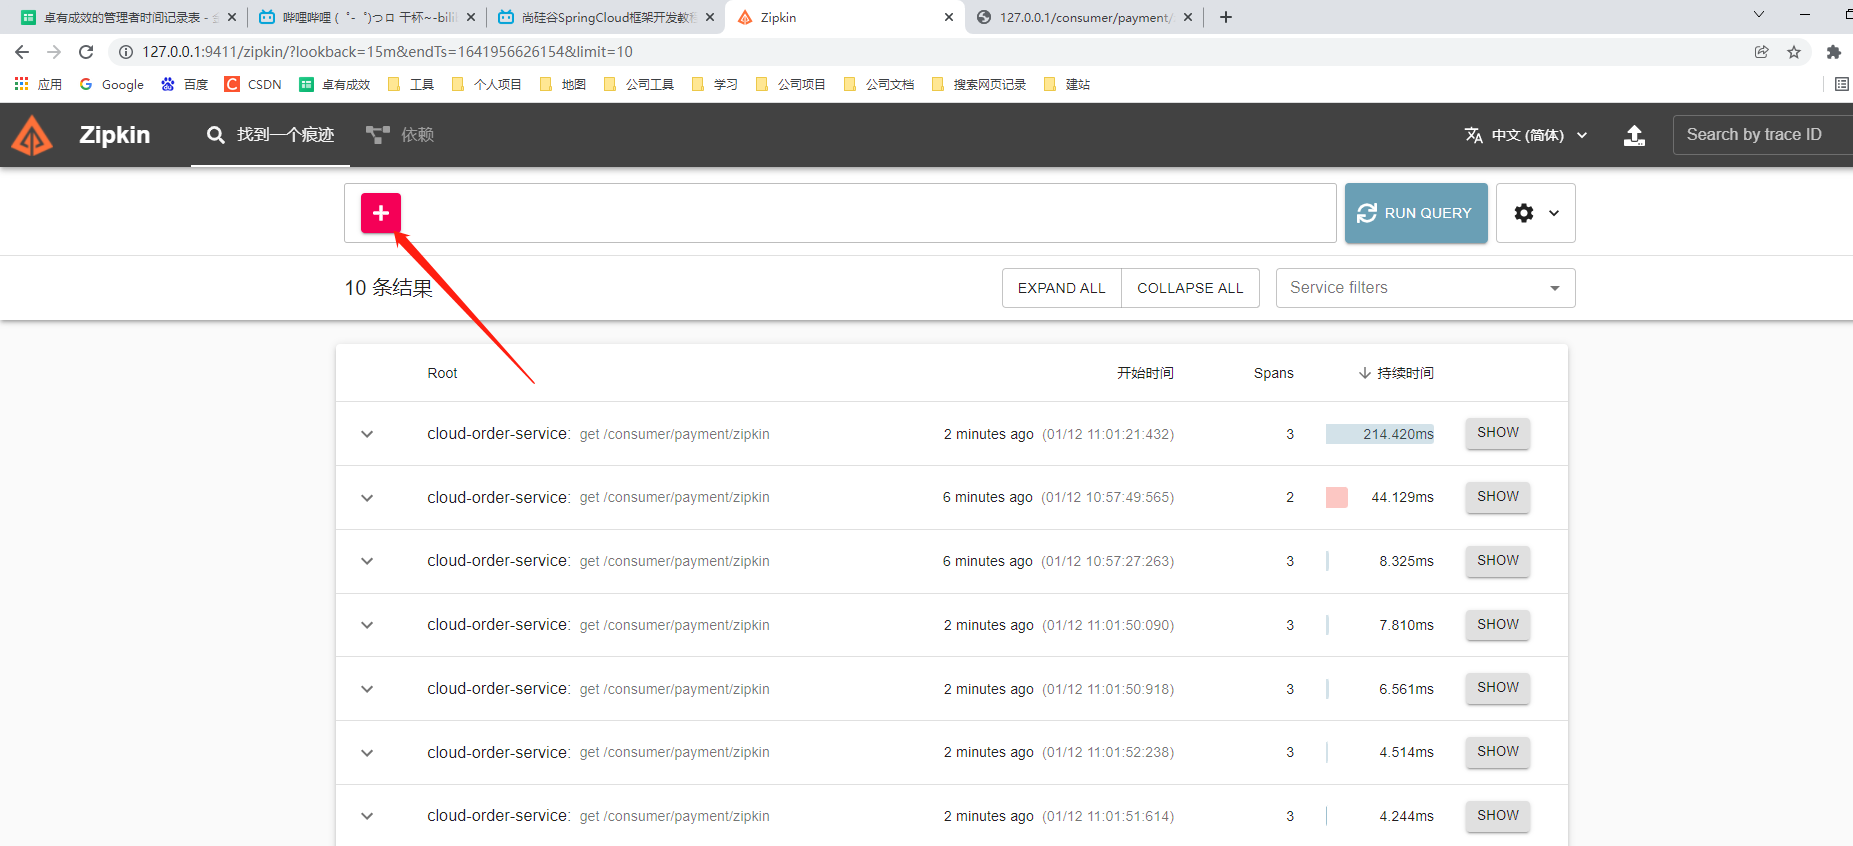Open the apps shortcut in bookmarks bar

click(x=38, y=84)
